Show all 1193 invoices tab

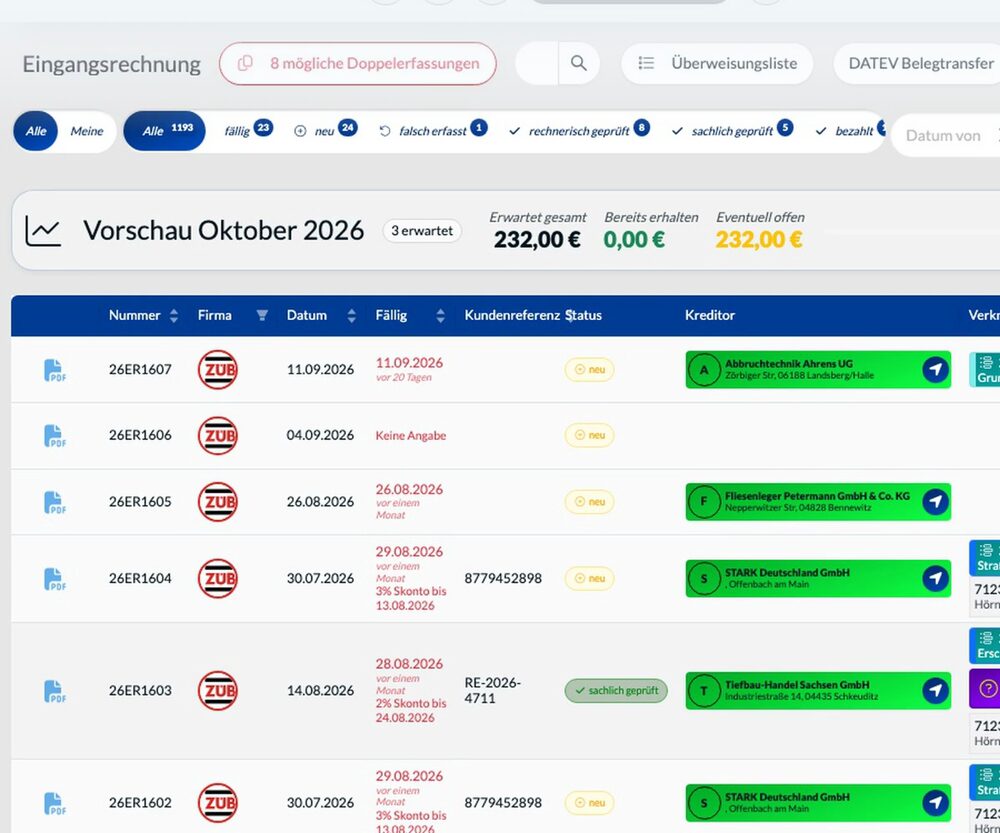pos(165,131)
